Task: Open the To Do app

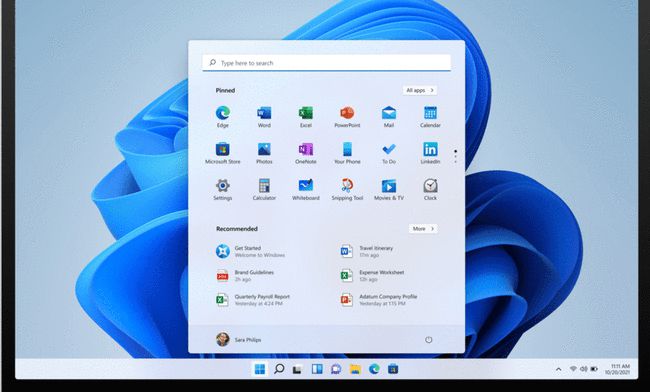Action: 389,153
